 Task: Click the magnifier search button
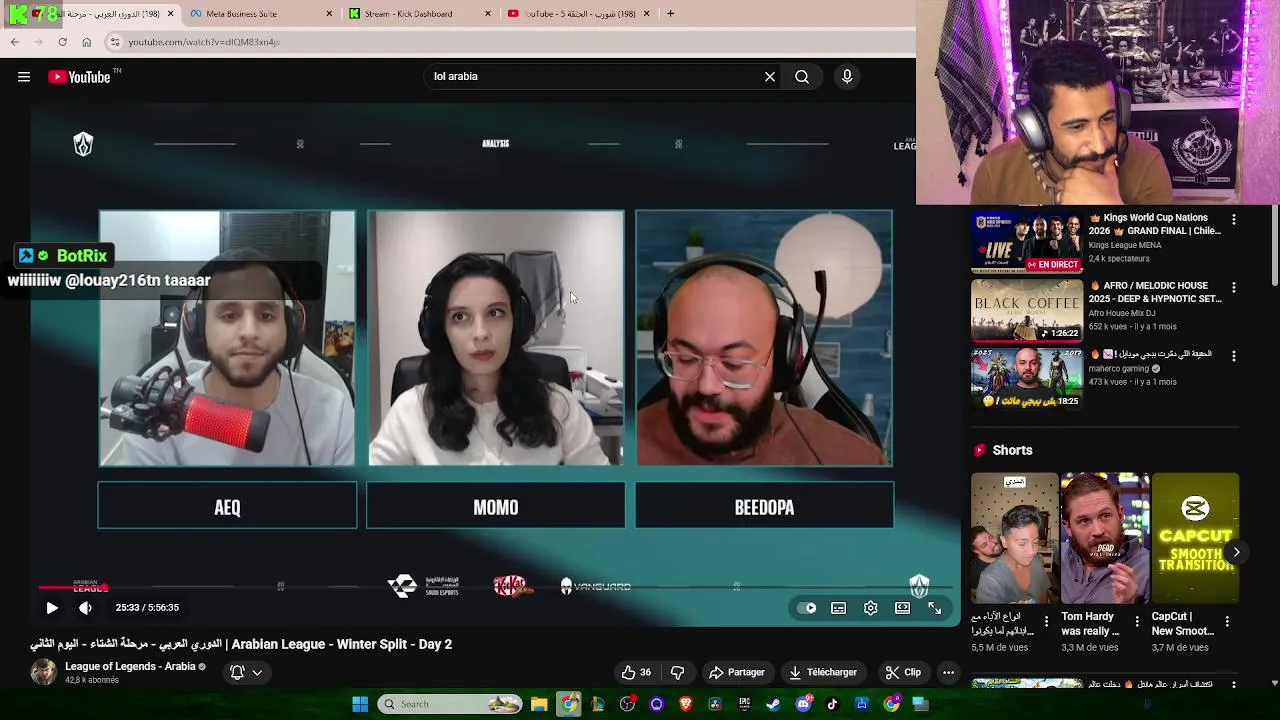(802, 77)
